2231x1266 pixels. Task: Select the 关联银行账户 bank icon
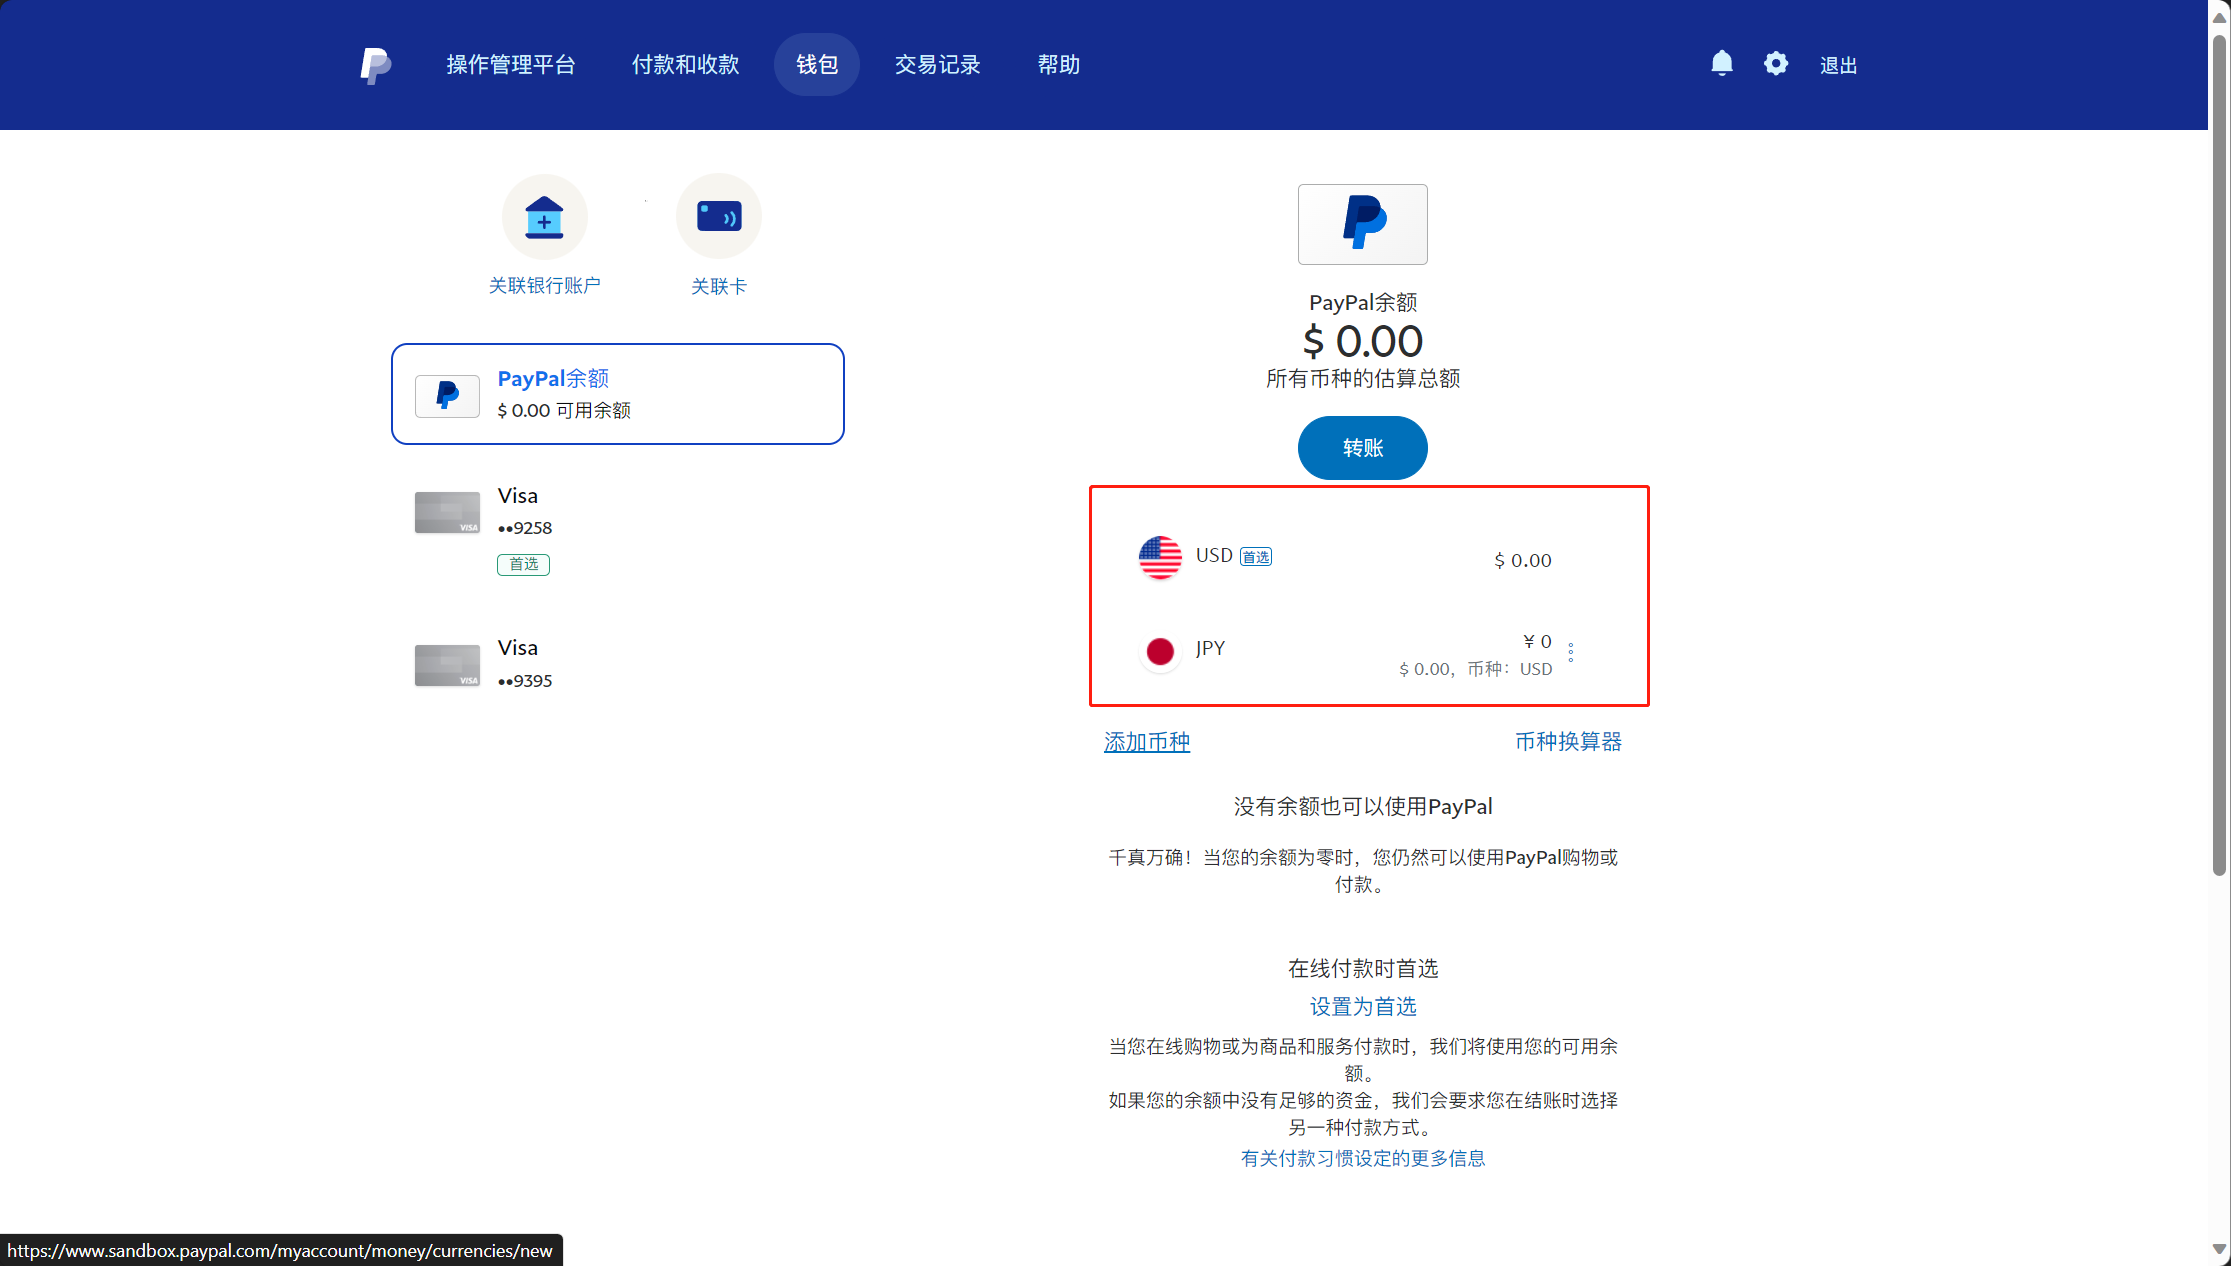coord(545,217)
